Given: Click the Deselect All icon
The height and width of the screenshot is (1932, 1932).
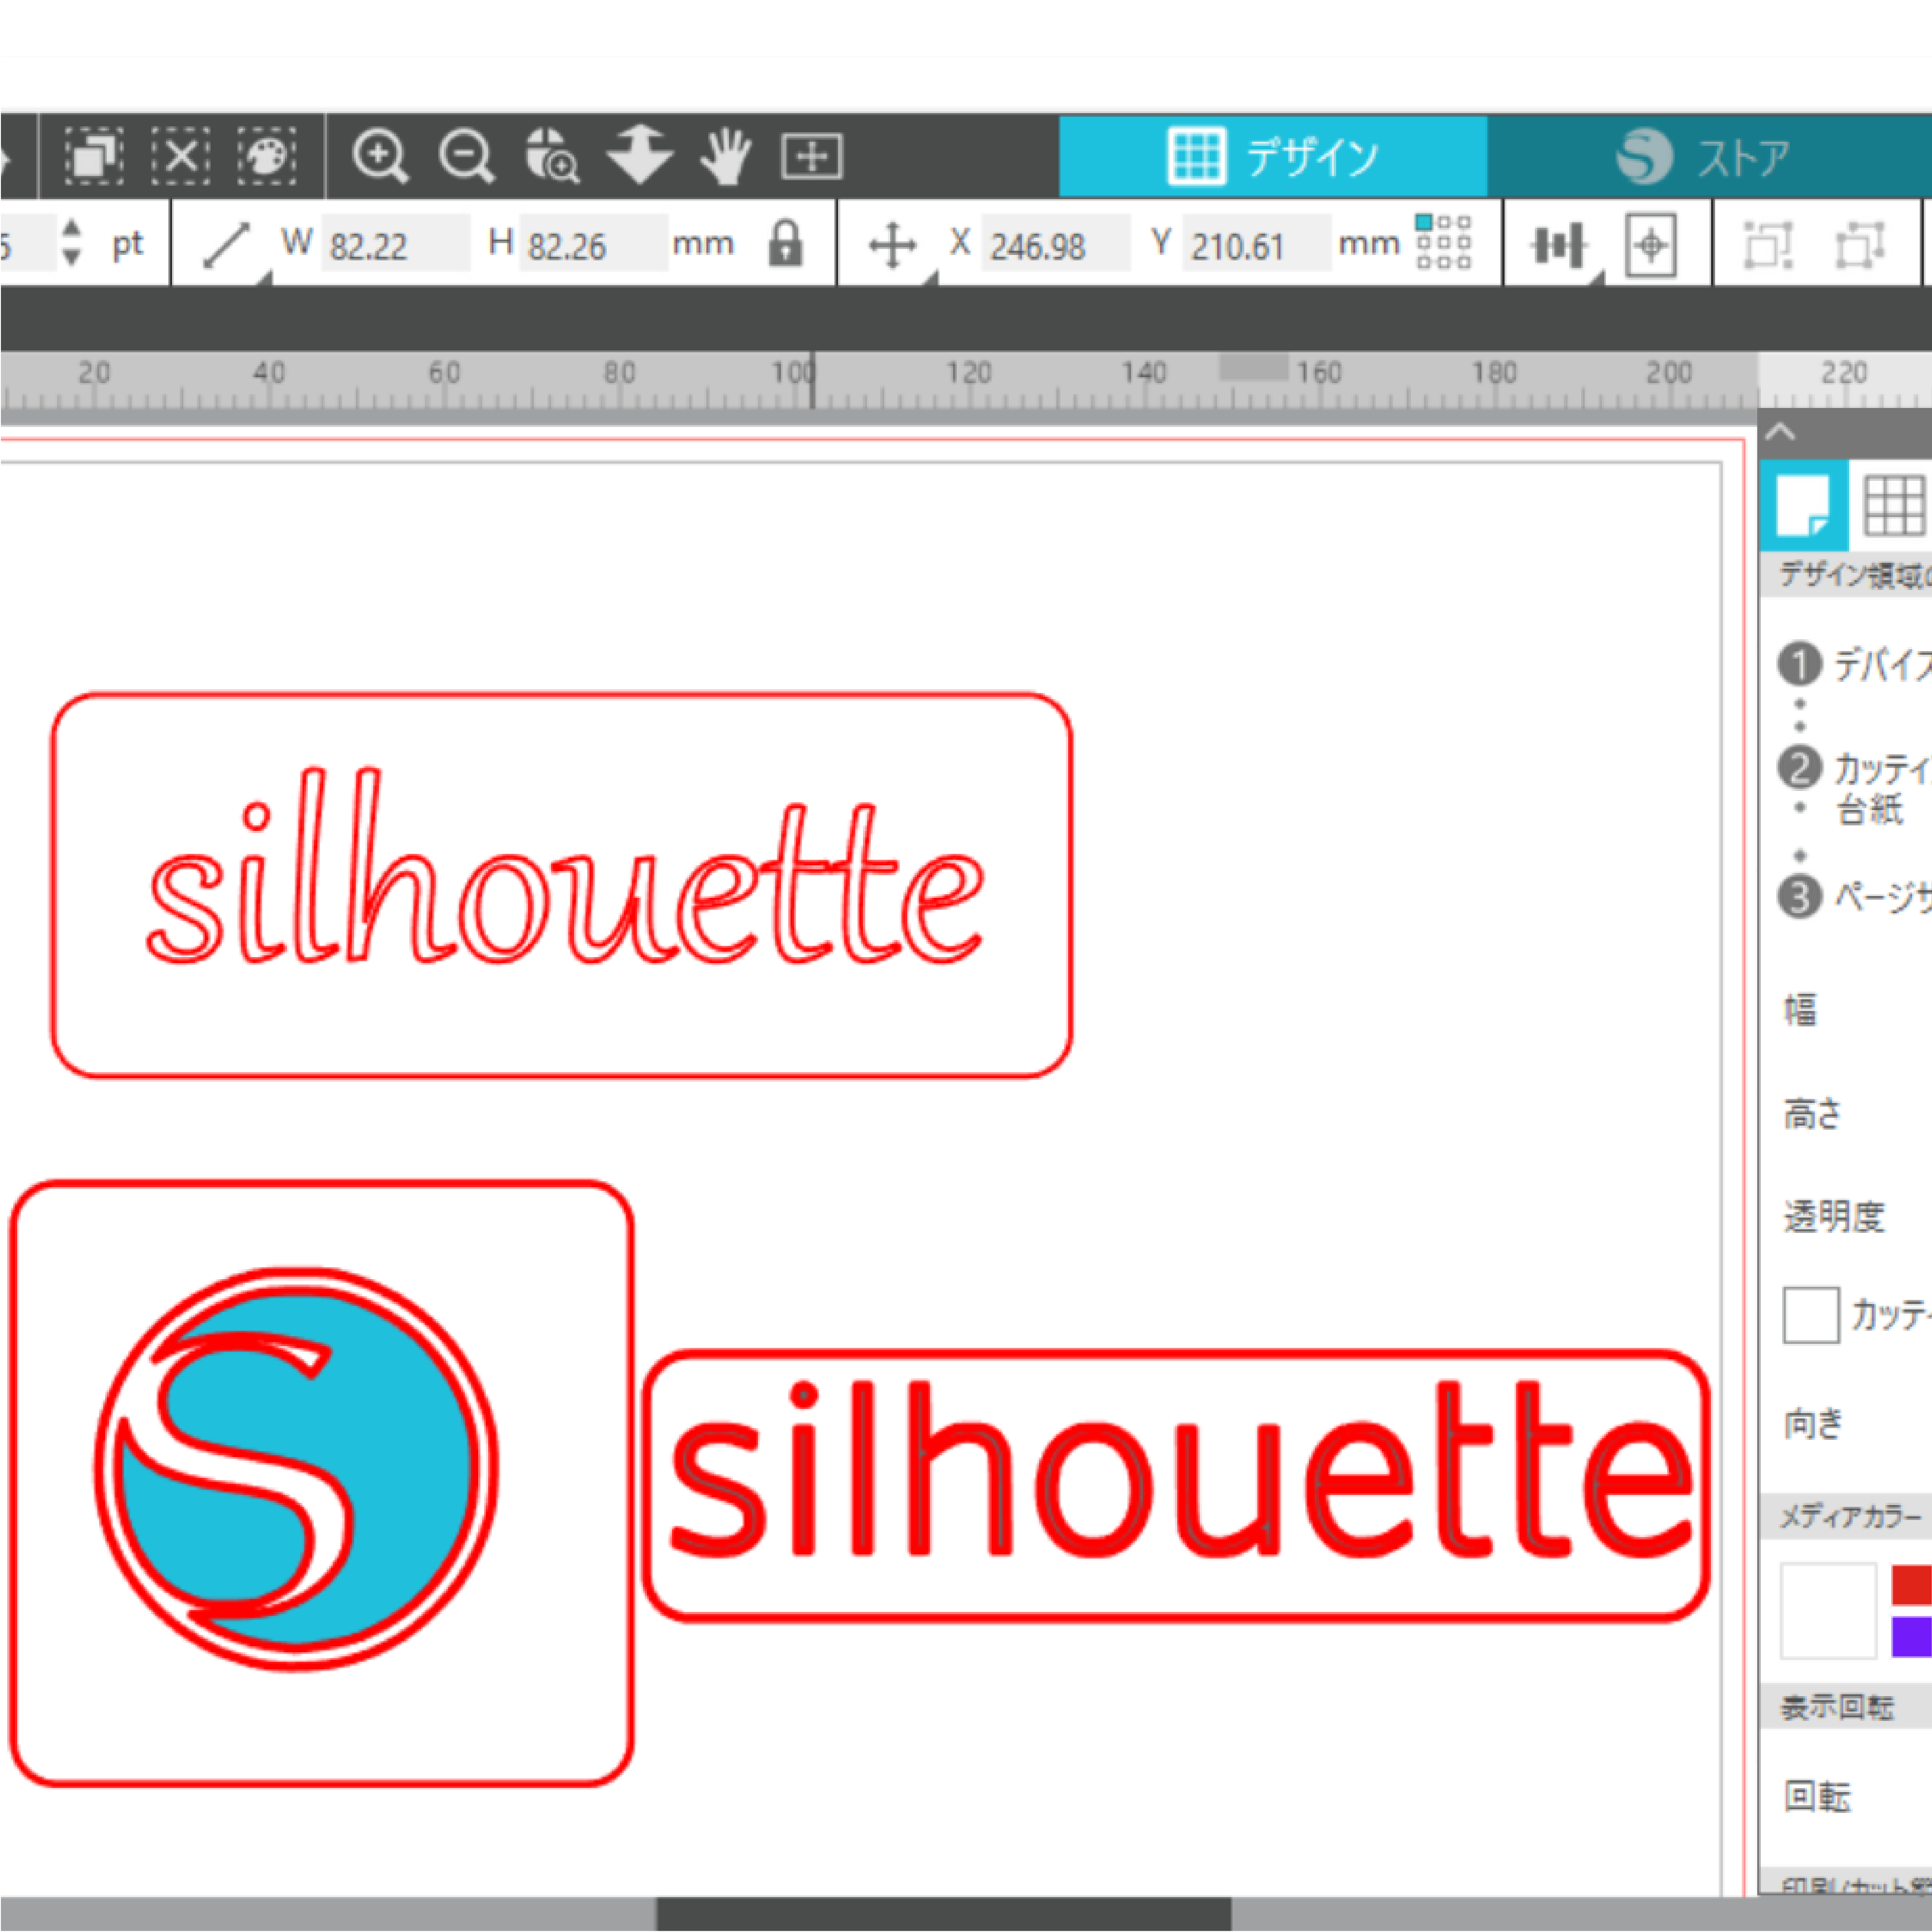Looking at the screenshot, I should click(x=180, y=156).
